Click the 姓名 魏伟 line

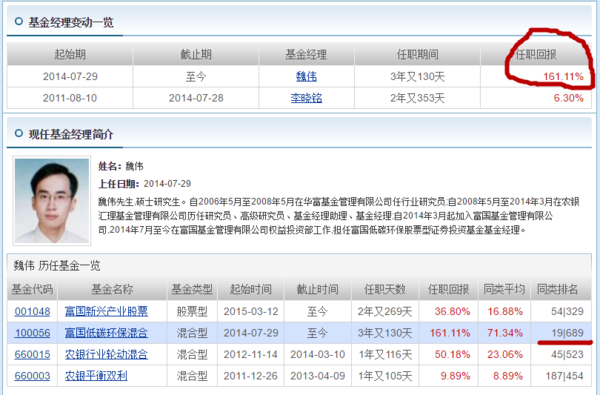[121, 166]
